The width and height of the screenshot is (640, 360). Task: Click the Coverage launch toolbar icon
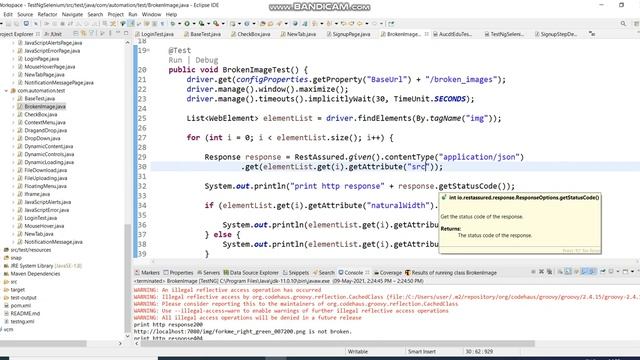coord(202,24)
